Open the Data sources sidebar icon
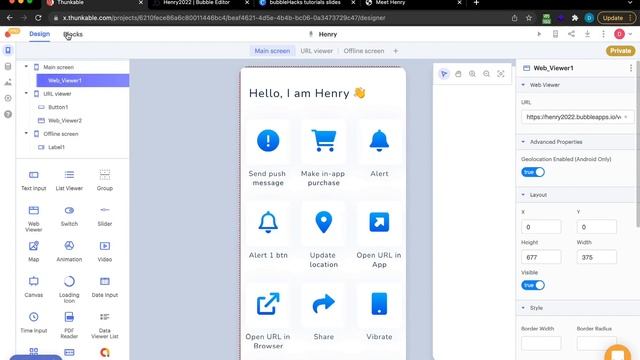Image resolution: width=640 pixels, height=360 pixels. [x=8, y=67]
